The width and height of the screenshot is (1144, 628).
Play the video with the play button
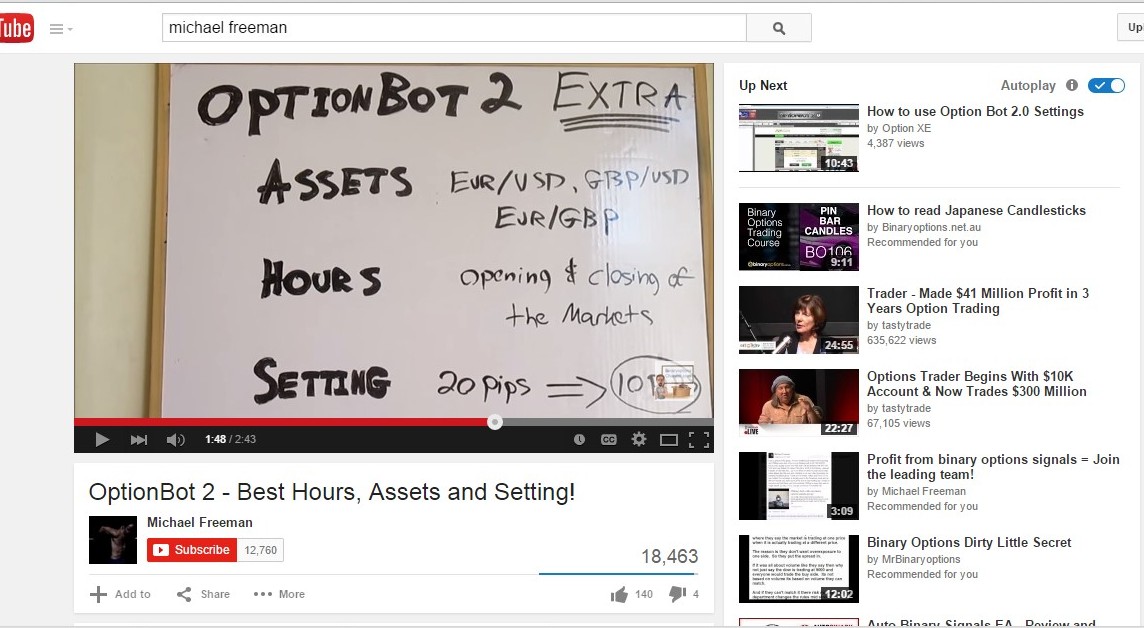(102, 439)
